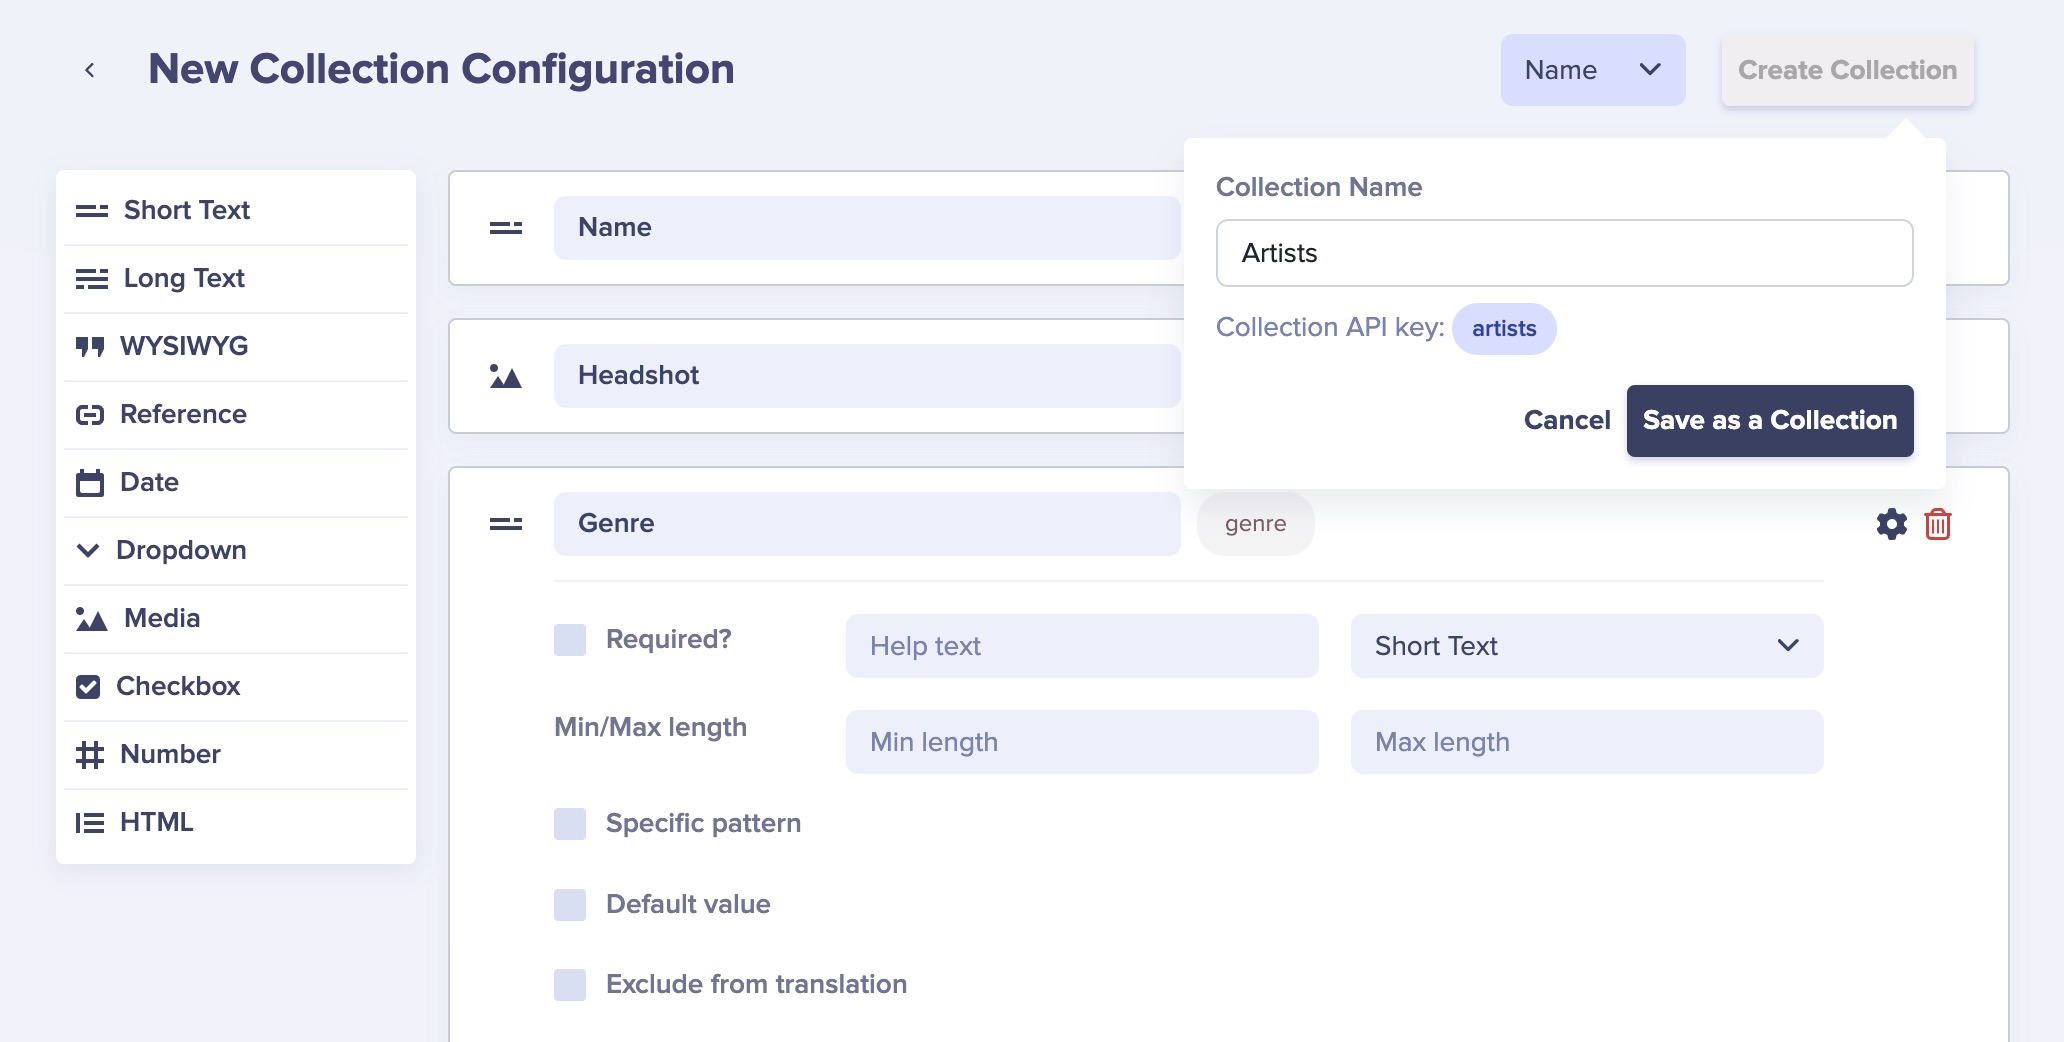Click Save as a Collection button
The image size is (2064, 1042).
(1770, 421)
